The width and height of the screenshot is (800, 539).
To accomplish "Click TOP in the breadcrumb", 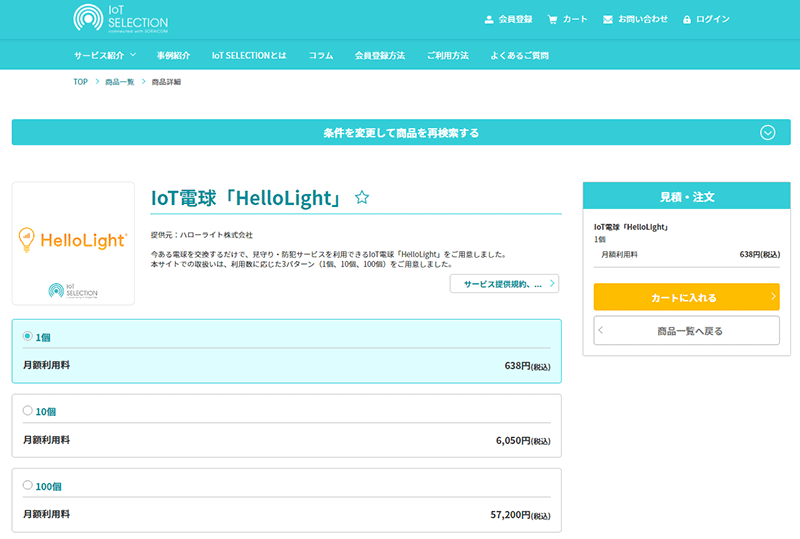I will [81, 82].
